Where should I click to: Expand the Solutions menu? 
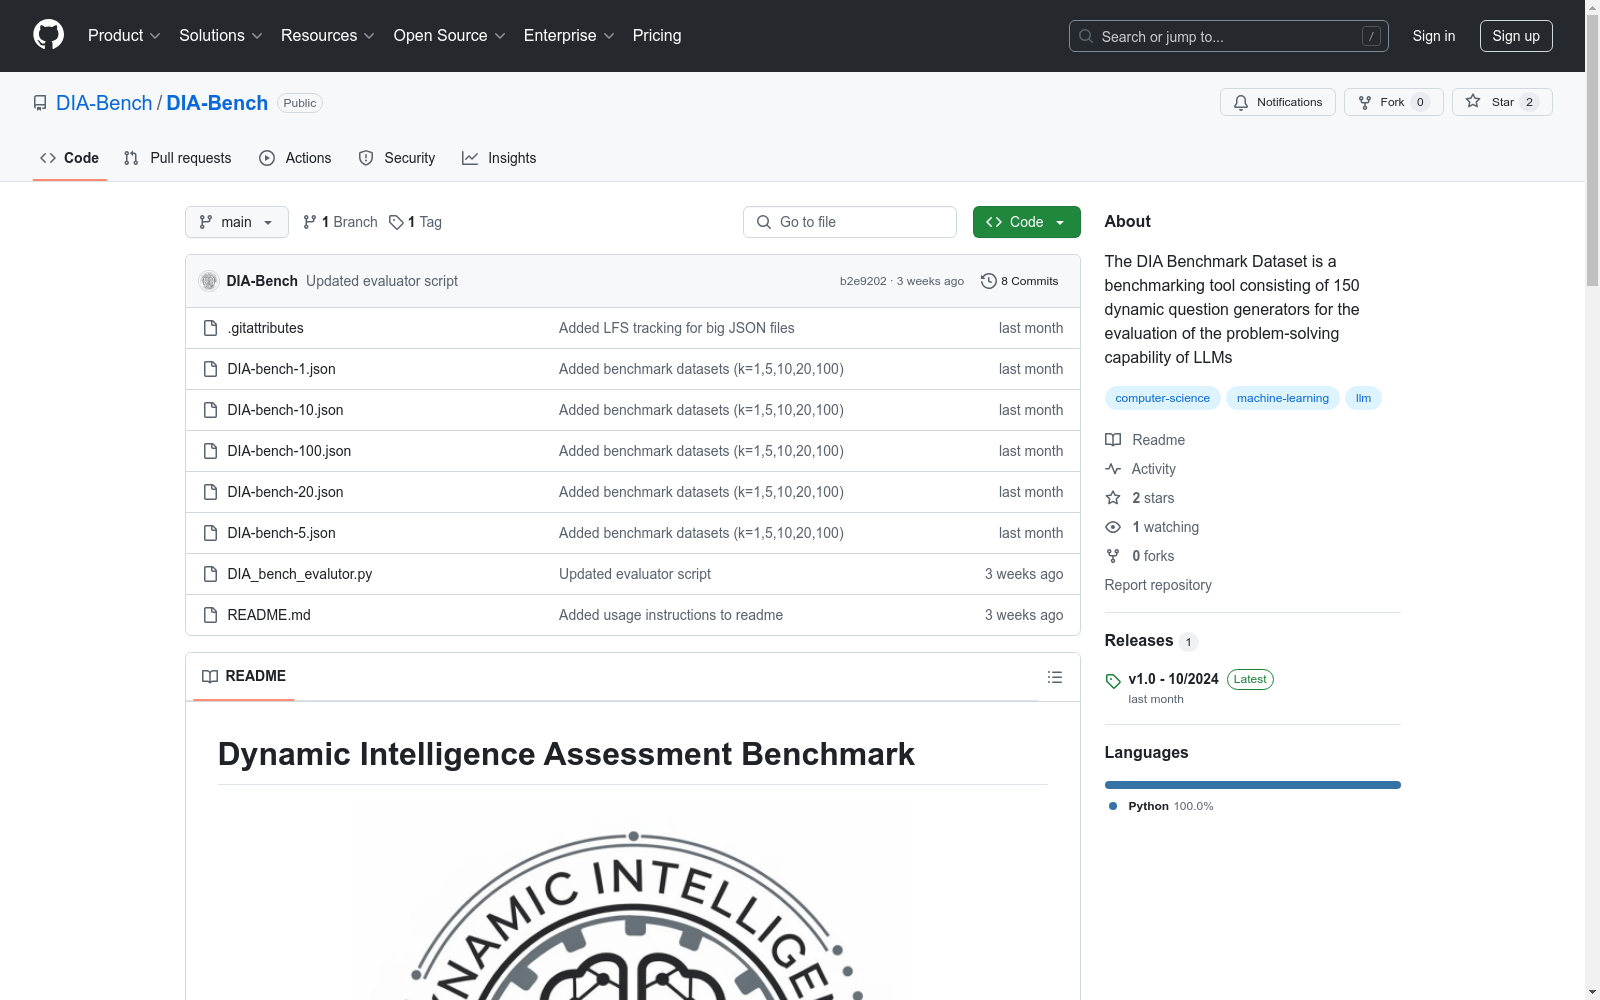(x=221, y=36)
